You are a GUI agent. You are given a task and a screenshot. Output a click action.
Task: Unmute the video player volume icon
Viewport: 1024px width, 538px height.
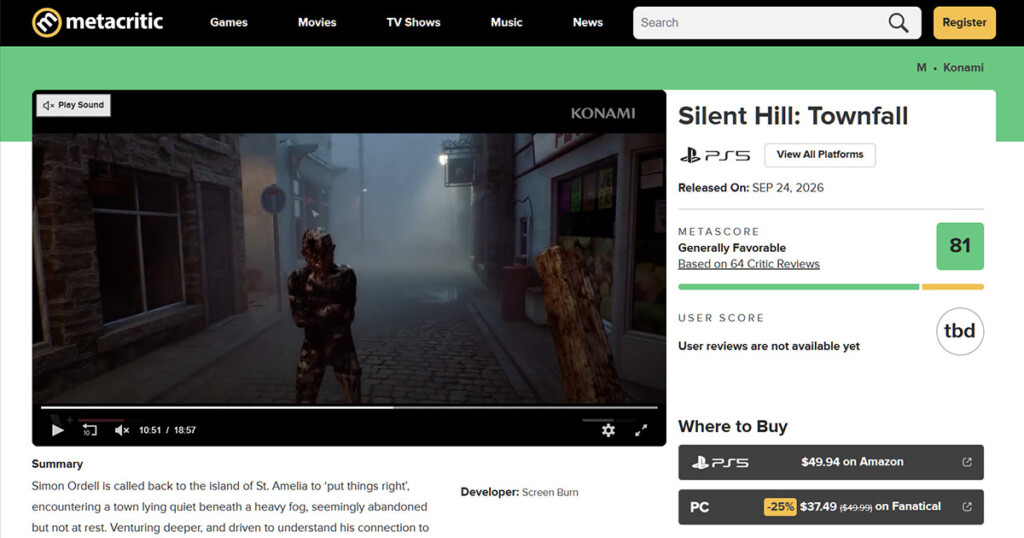(x=121, y=430)
